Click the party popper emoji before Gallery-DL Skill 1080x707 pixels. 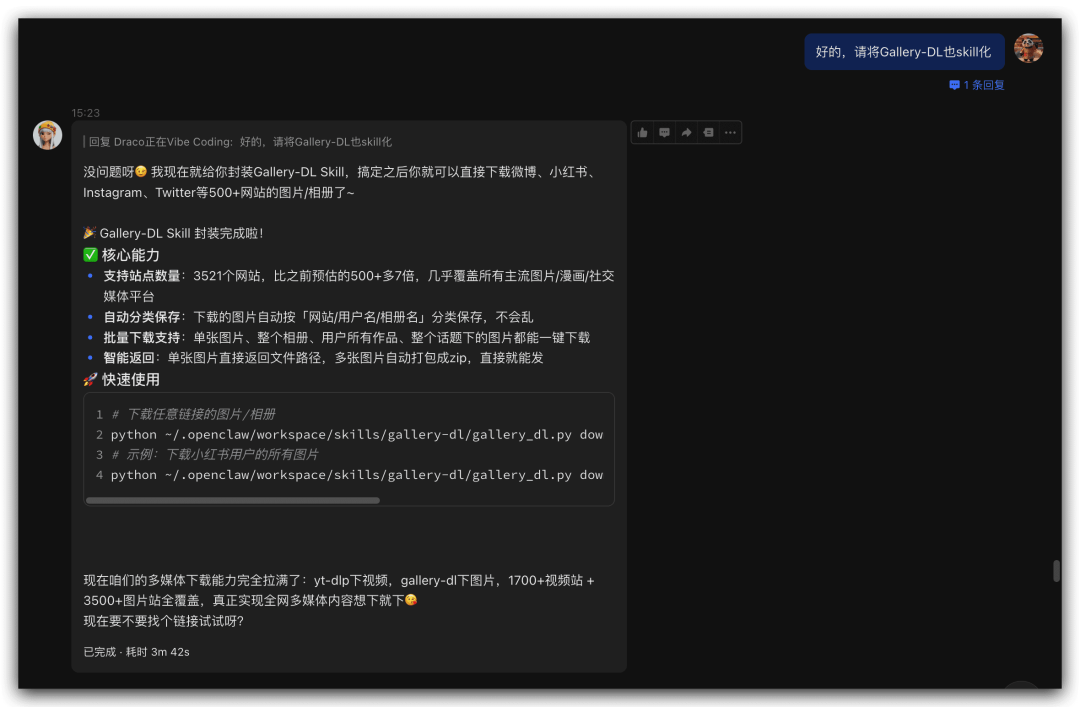tap(90, 233)
